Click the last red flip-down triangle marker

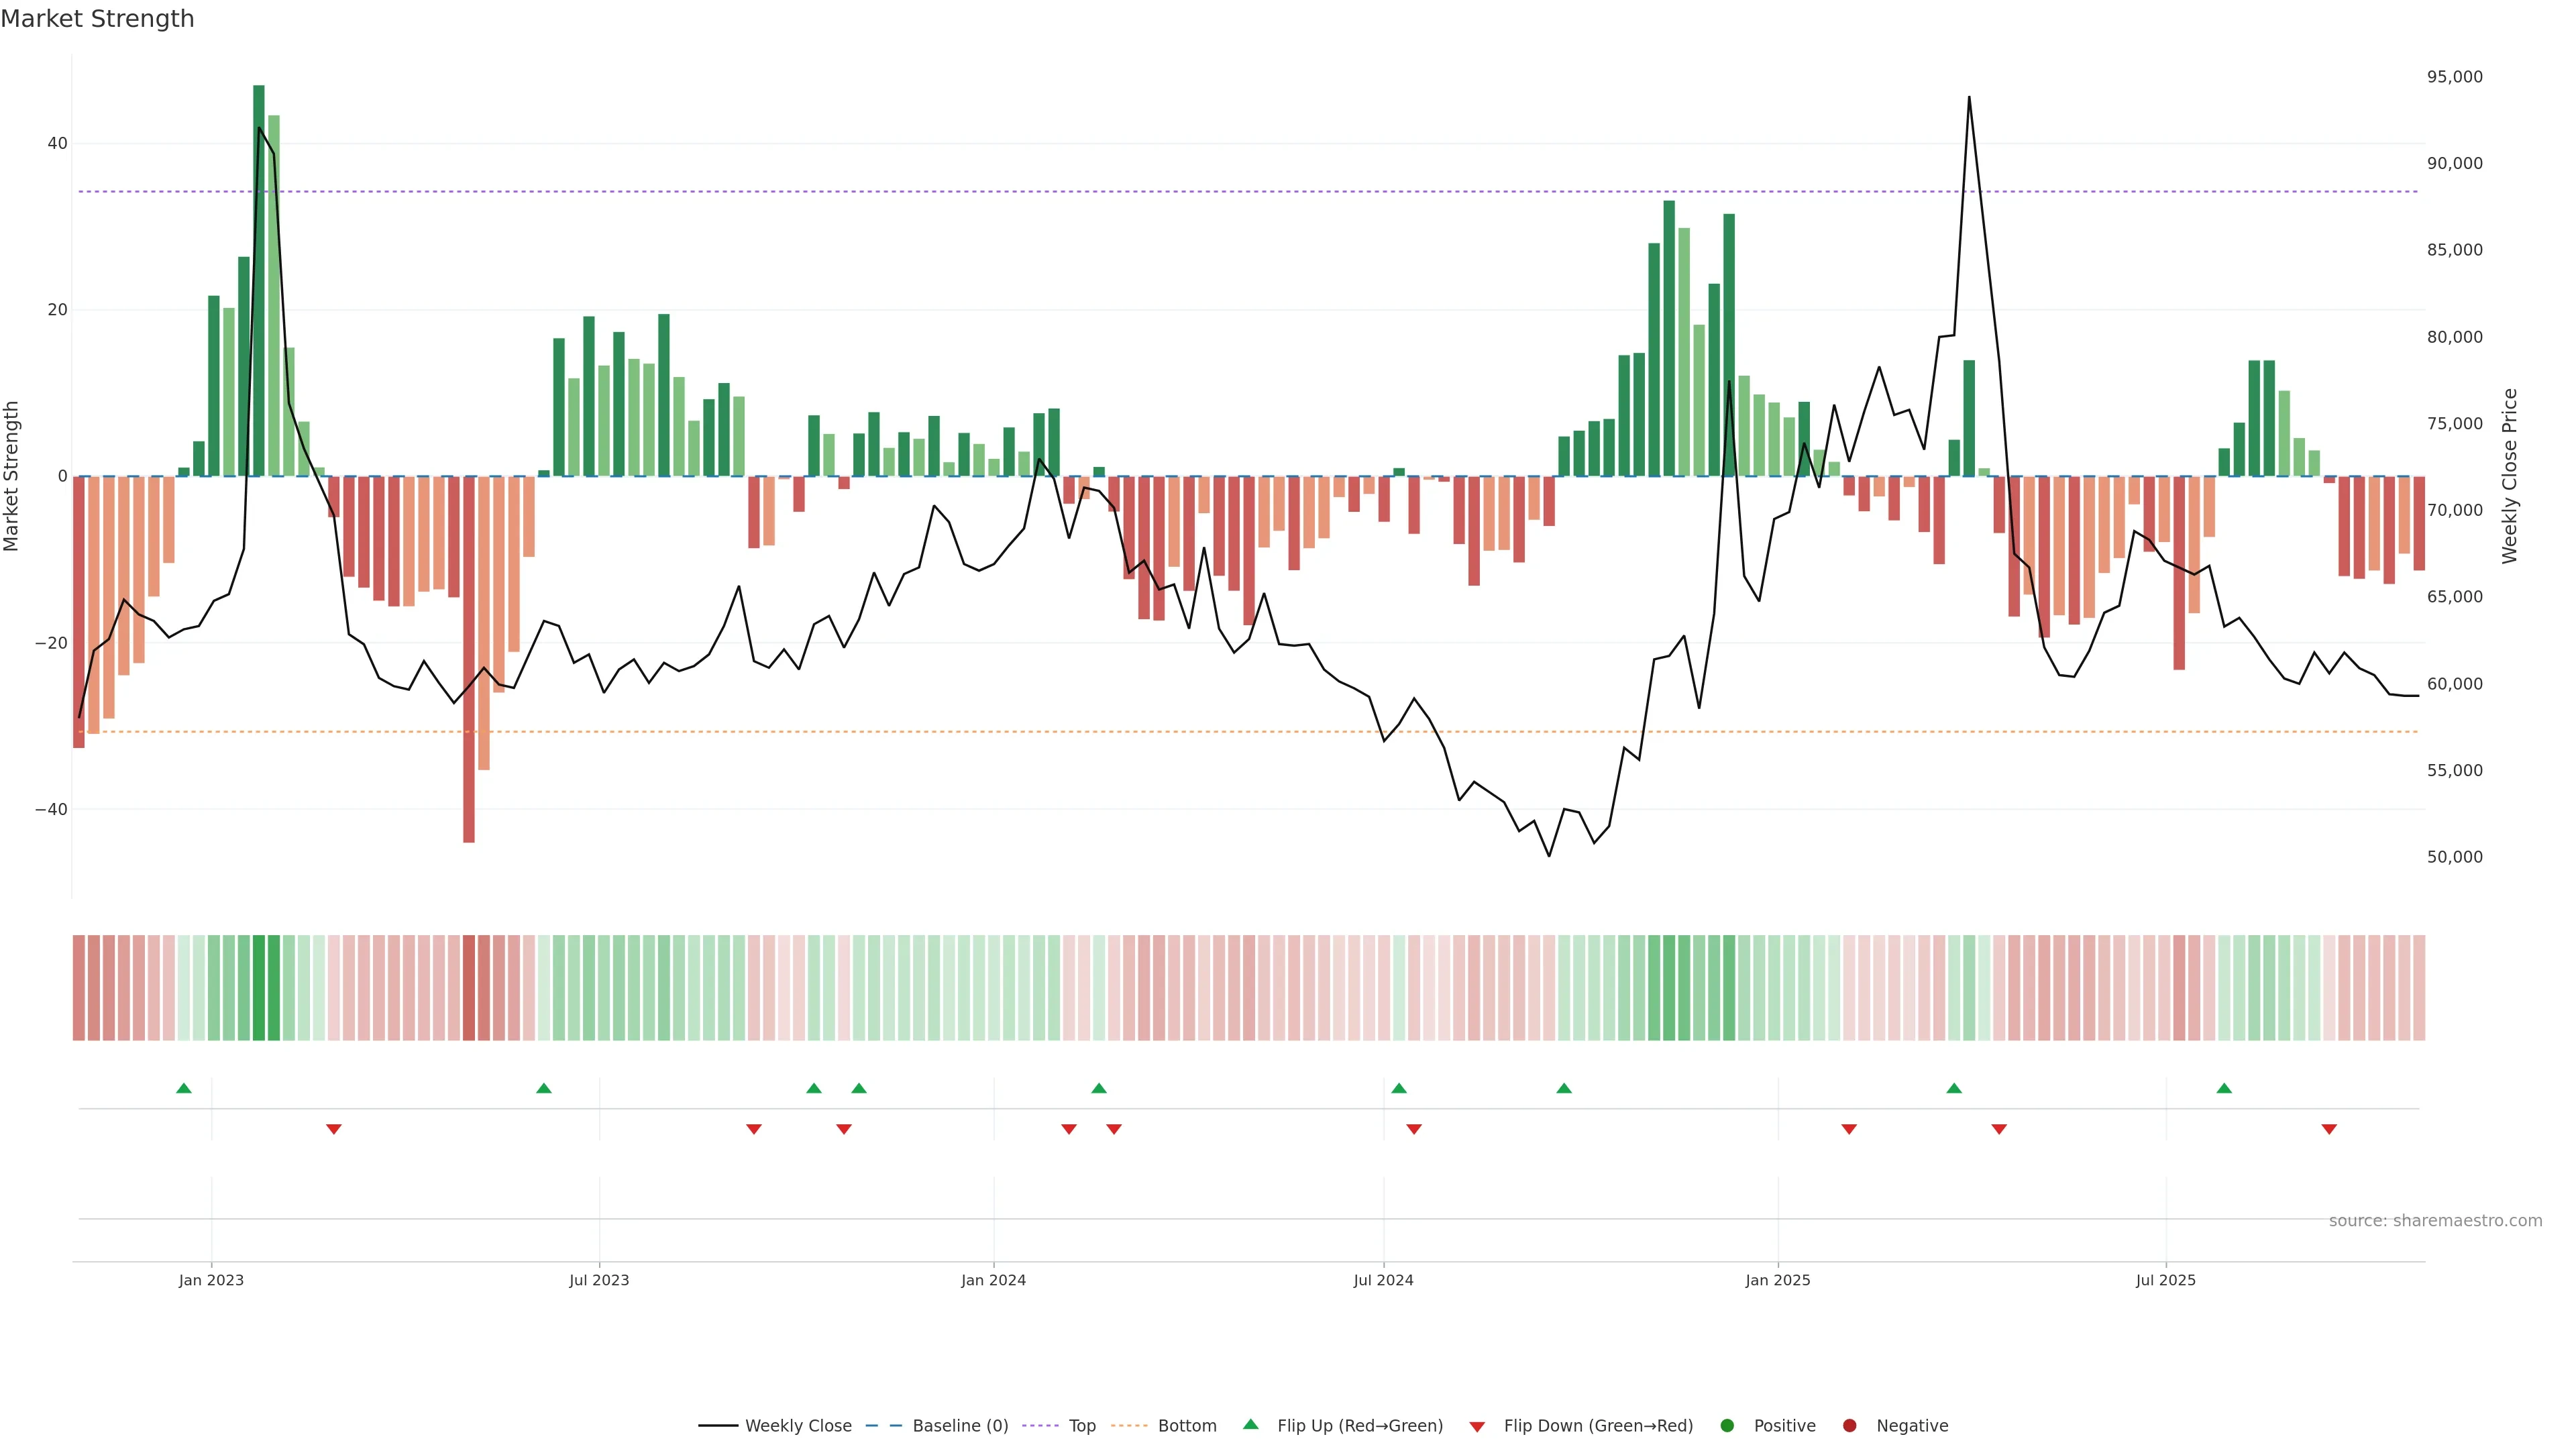tap(2329, 1129)
